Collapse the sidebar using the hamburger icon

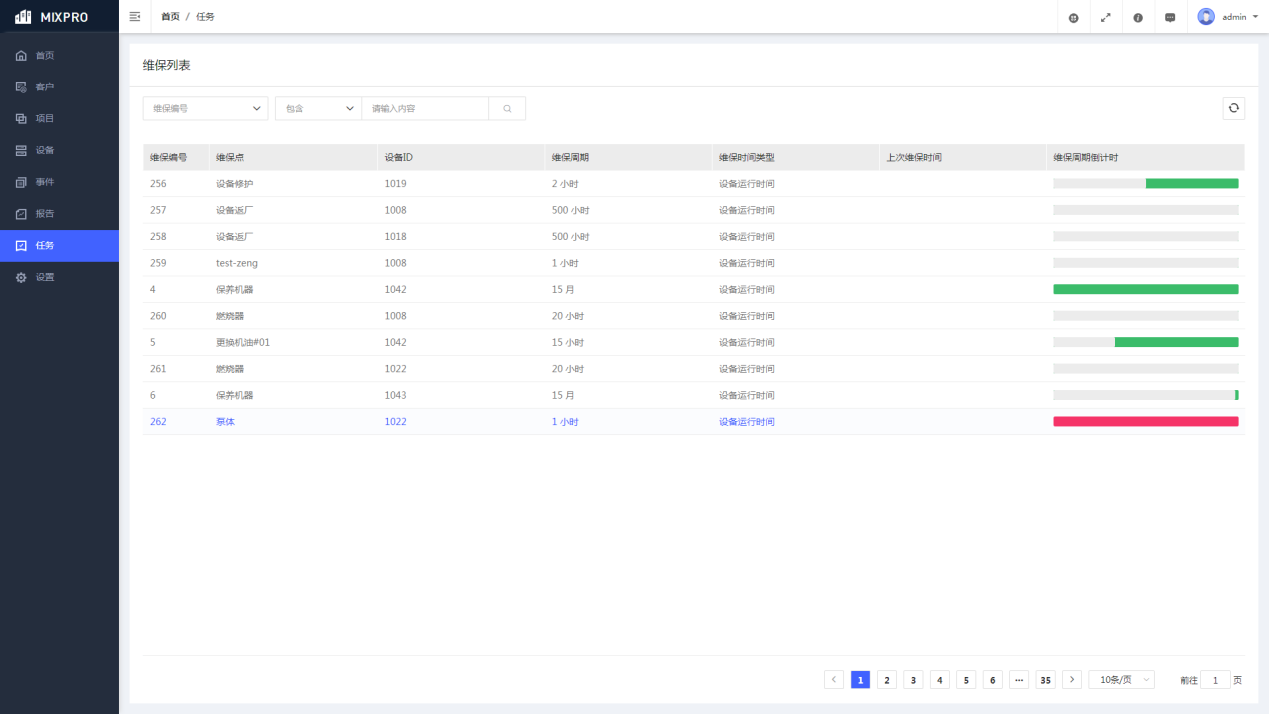[x=135, y=17]
